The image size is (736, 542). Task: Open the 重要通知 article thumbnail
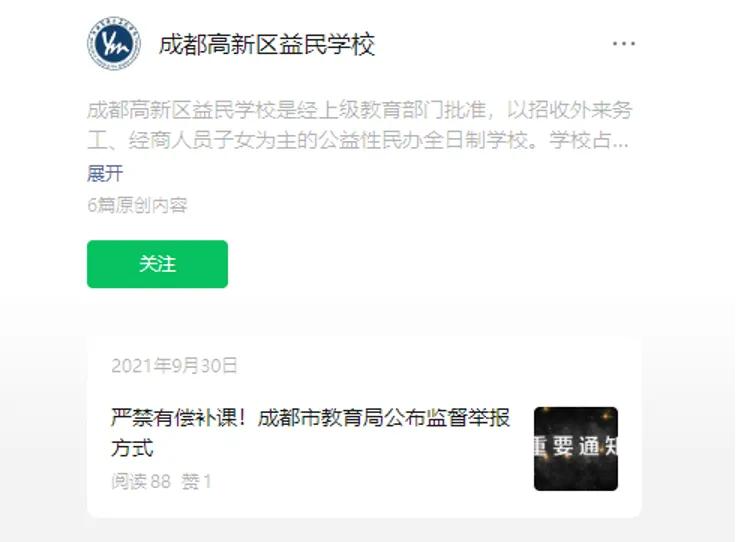(576, 449)
